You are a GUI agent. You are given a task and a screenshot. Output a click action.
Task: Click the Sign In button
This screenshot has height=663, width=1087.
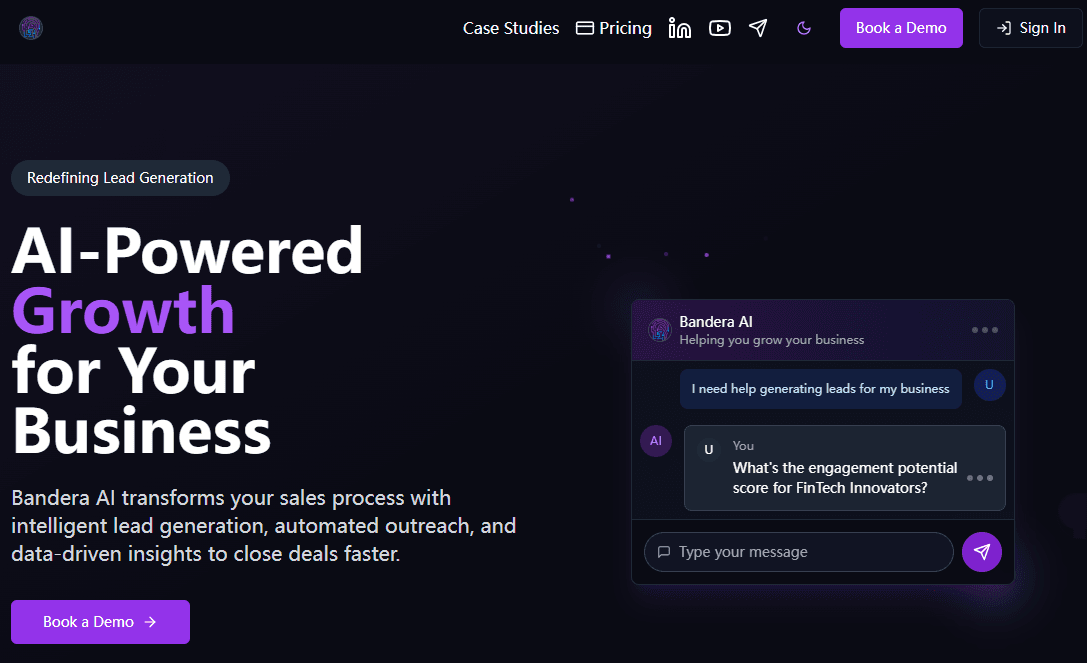[1031, 28]
